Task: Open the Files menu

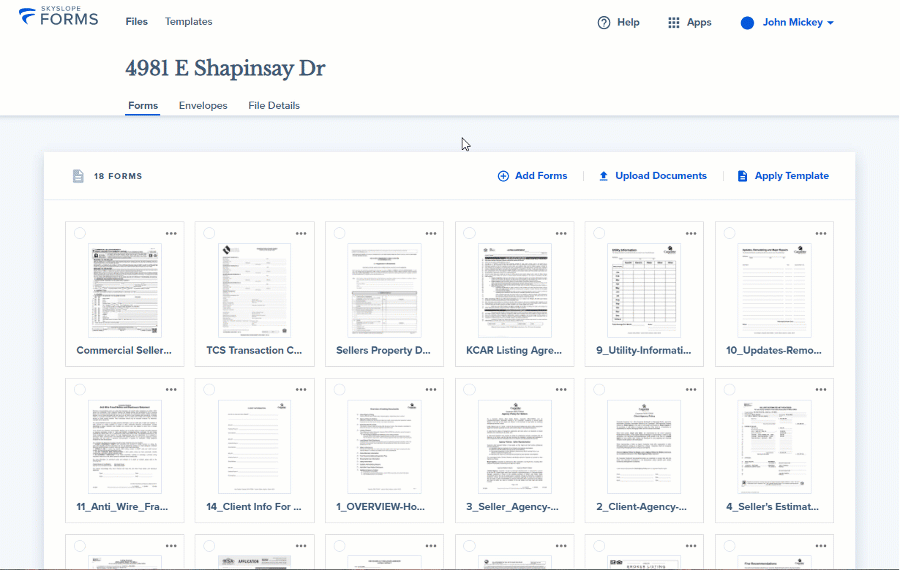Action: [137, 22]
